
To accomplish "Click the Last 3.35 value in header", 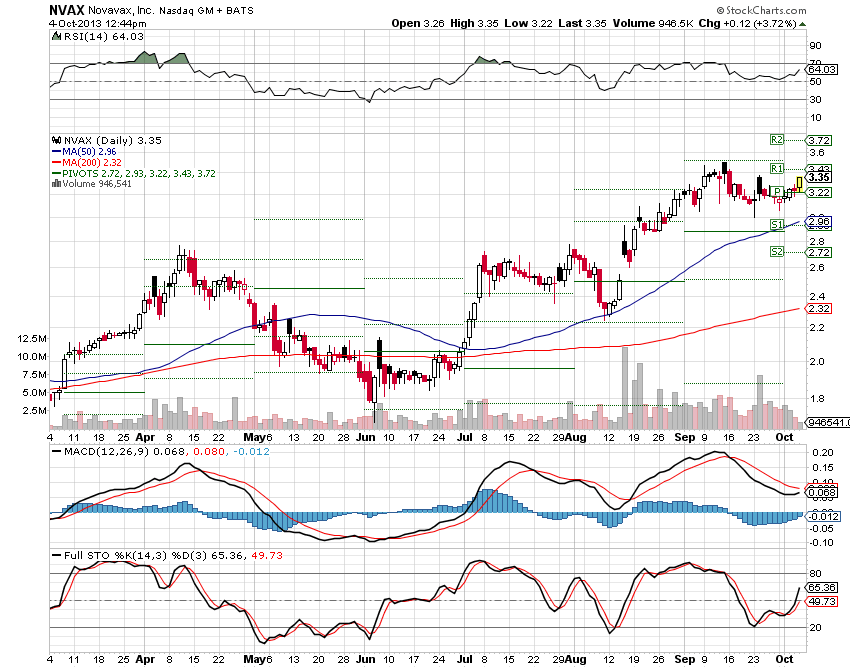I will (582, 23).
